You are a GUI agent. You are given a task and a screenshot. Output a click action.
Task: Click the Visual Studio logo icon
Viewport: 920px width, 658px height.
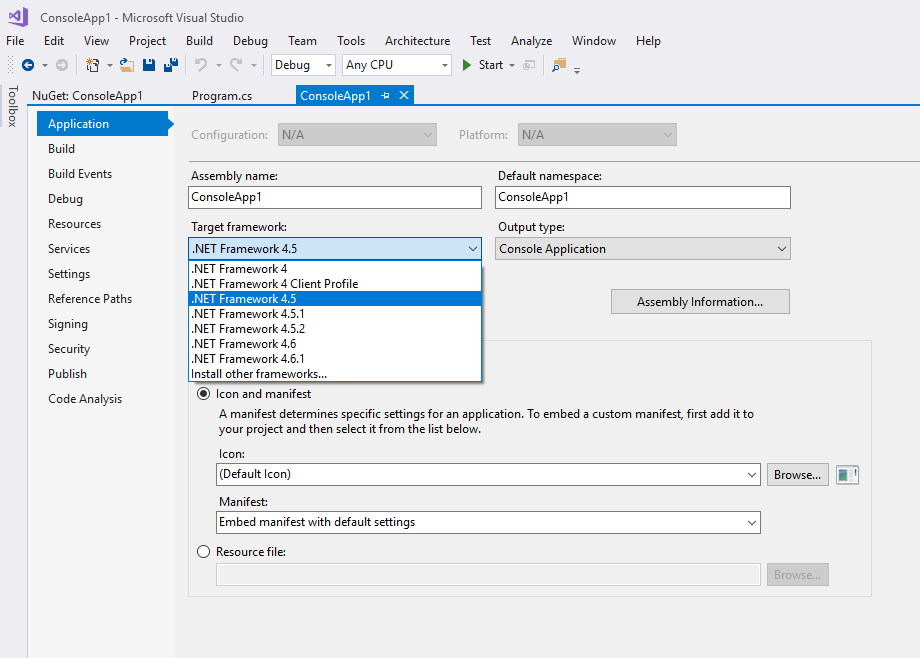tap(18, 17)
